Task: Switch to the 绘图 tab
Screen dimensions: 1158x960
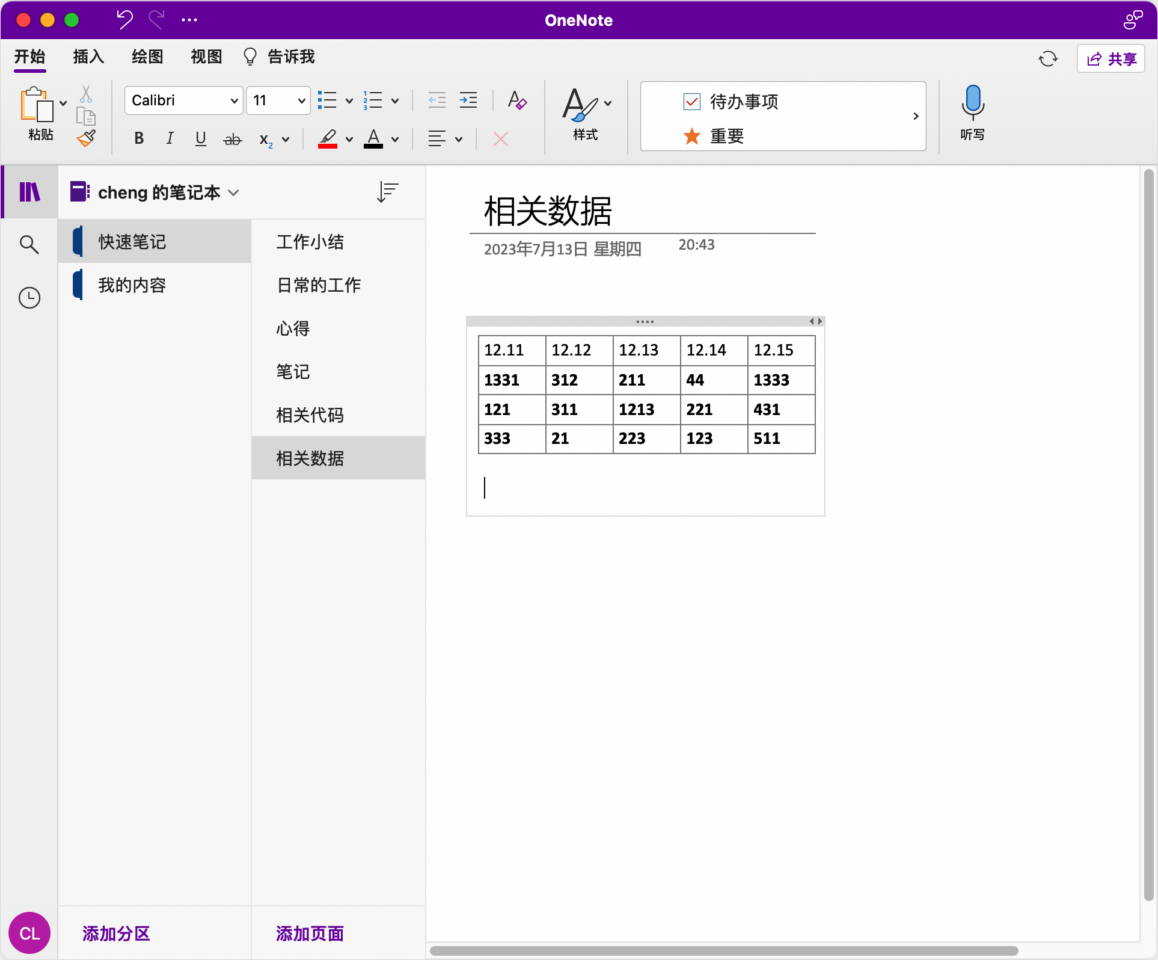Action: tap(147, 57)
